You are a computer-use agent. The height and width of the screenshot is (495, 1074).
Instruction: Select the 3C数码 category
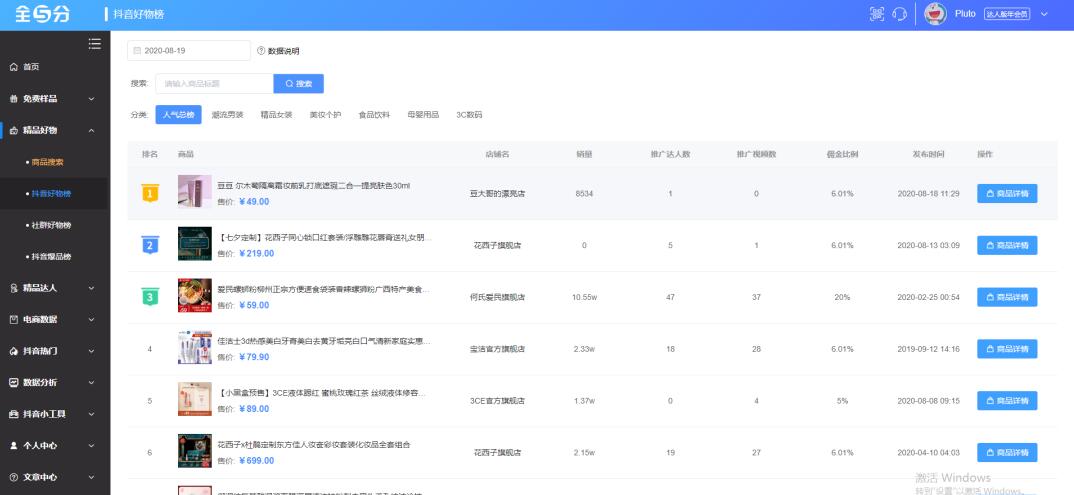coord(469,115)
